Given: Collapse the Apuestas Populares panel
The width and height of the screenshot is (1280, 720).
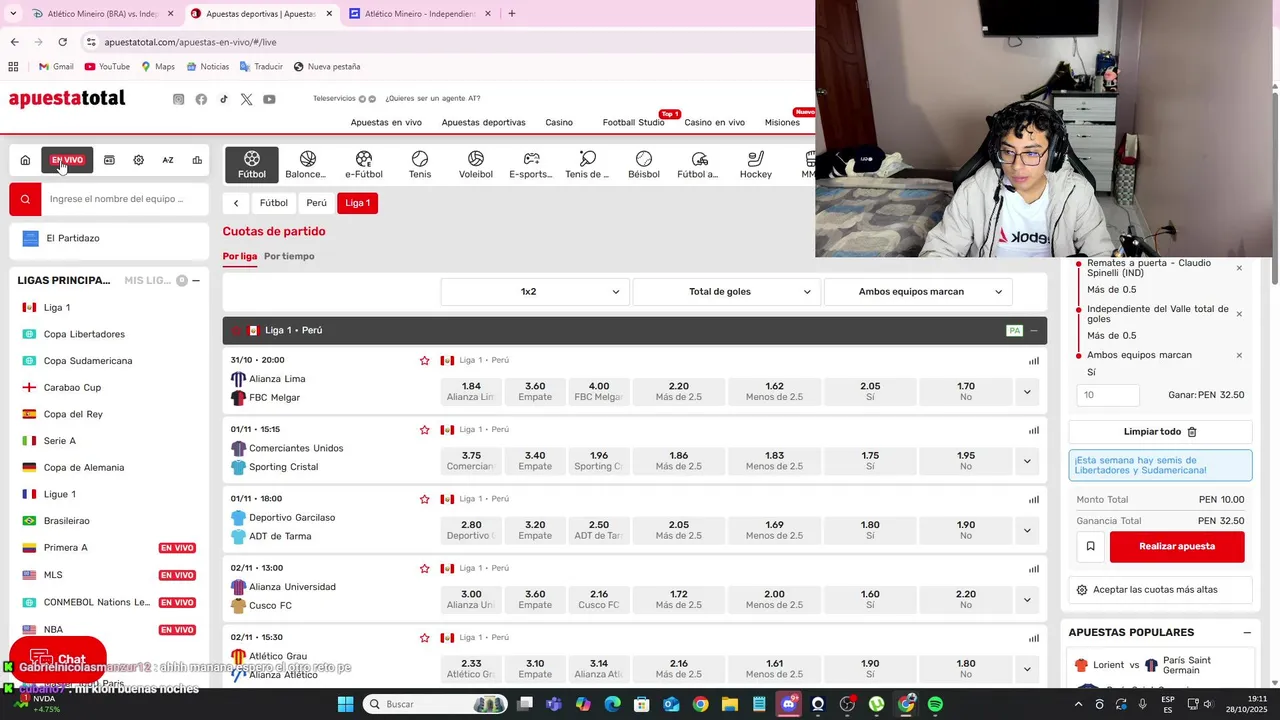Looking at the screenshot, I should 1247,633.
